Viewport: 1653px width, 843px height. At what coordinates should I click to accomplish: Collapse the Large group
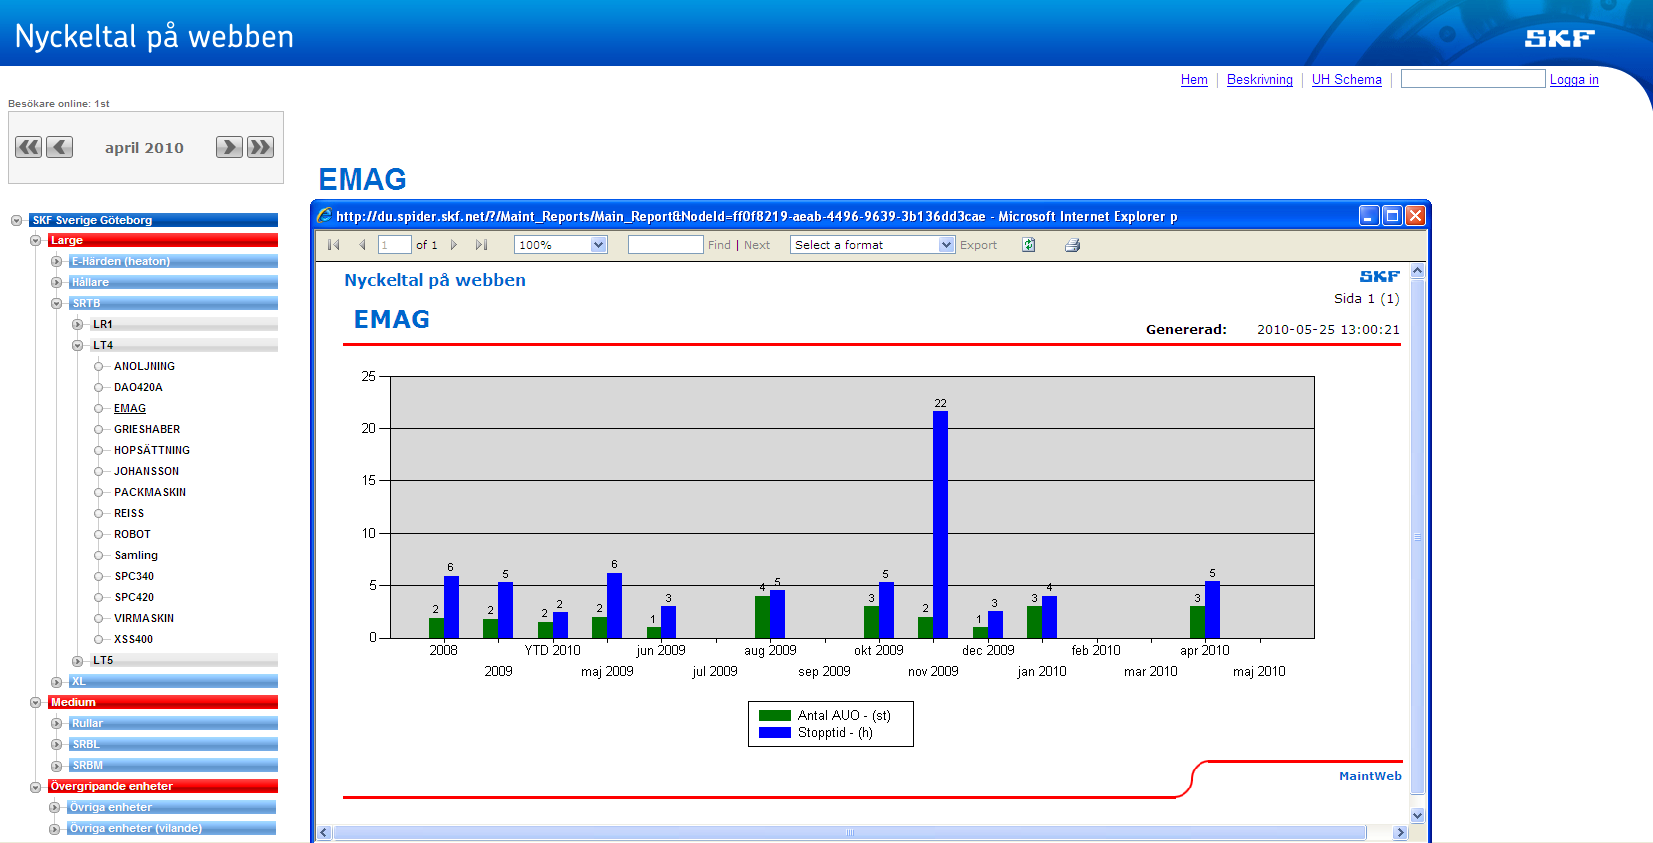click(x=35, y=241)
